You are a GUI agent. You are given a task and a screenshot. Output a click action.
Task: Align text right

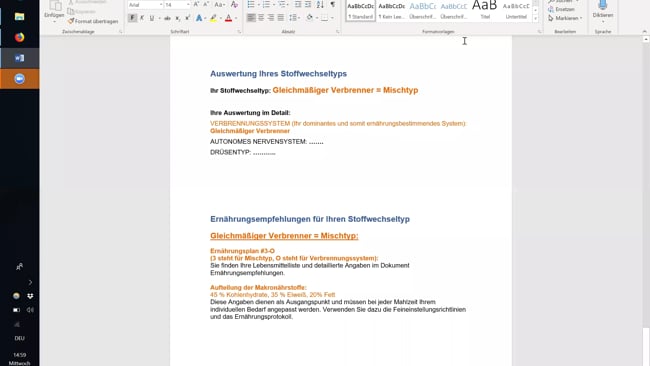pos(271,18)
